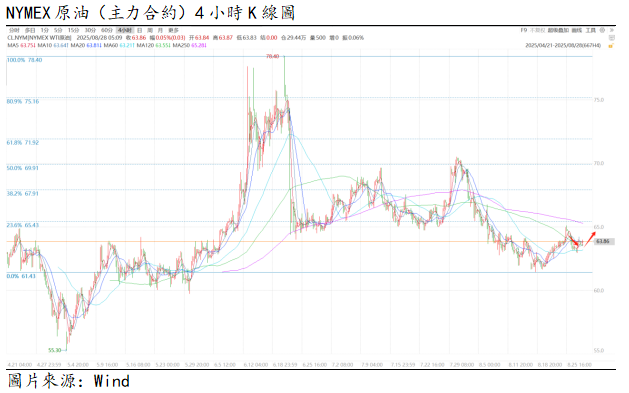Click the 61.8% 71.92 Fibonacci label
This screenshot has height=393, width=629.
23,143
